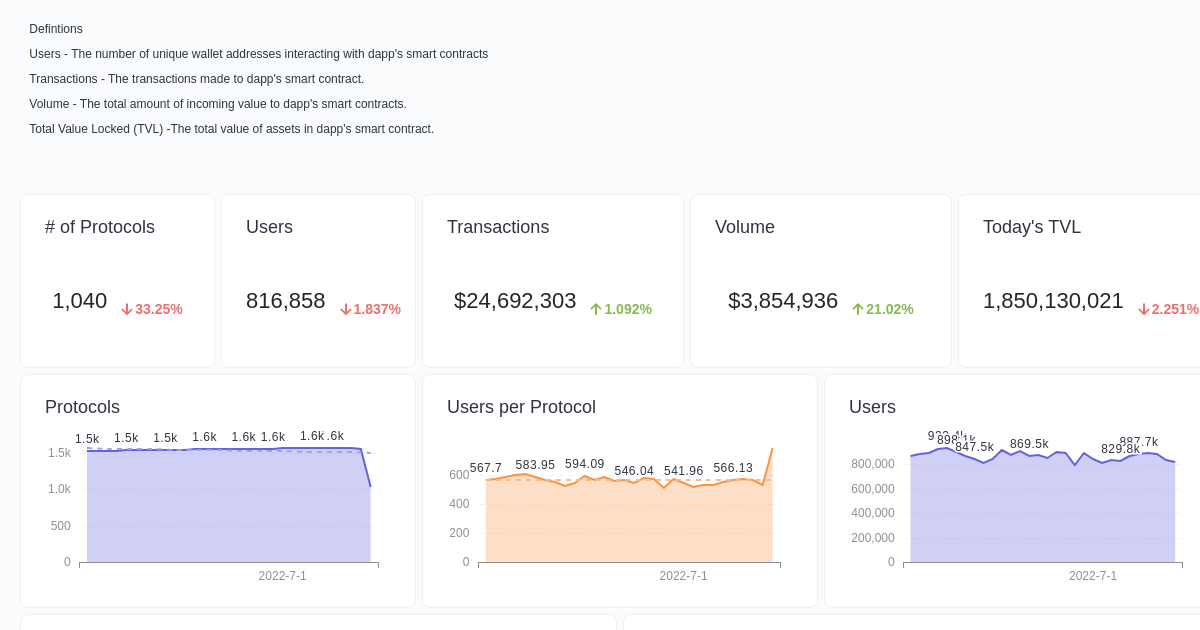Click the Total Value Locked definition line

232,128
